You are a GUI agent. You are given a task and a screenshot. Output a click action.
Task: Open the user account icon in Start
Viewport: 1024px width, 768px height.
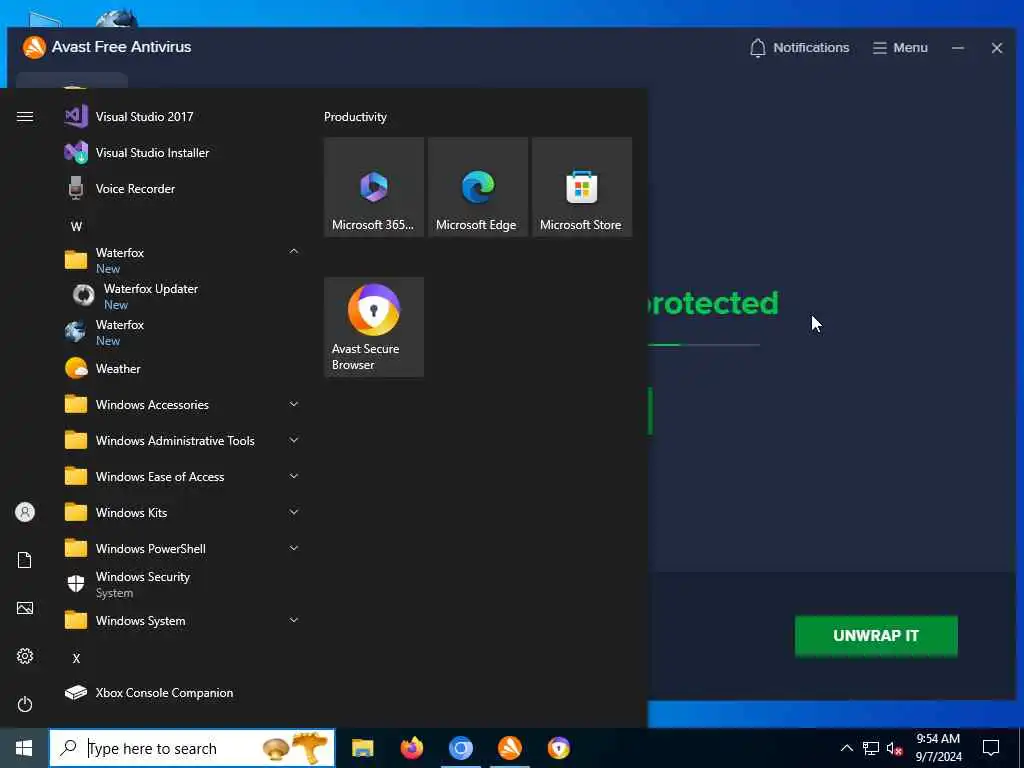click(x=25, y=512)
